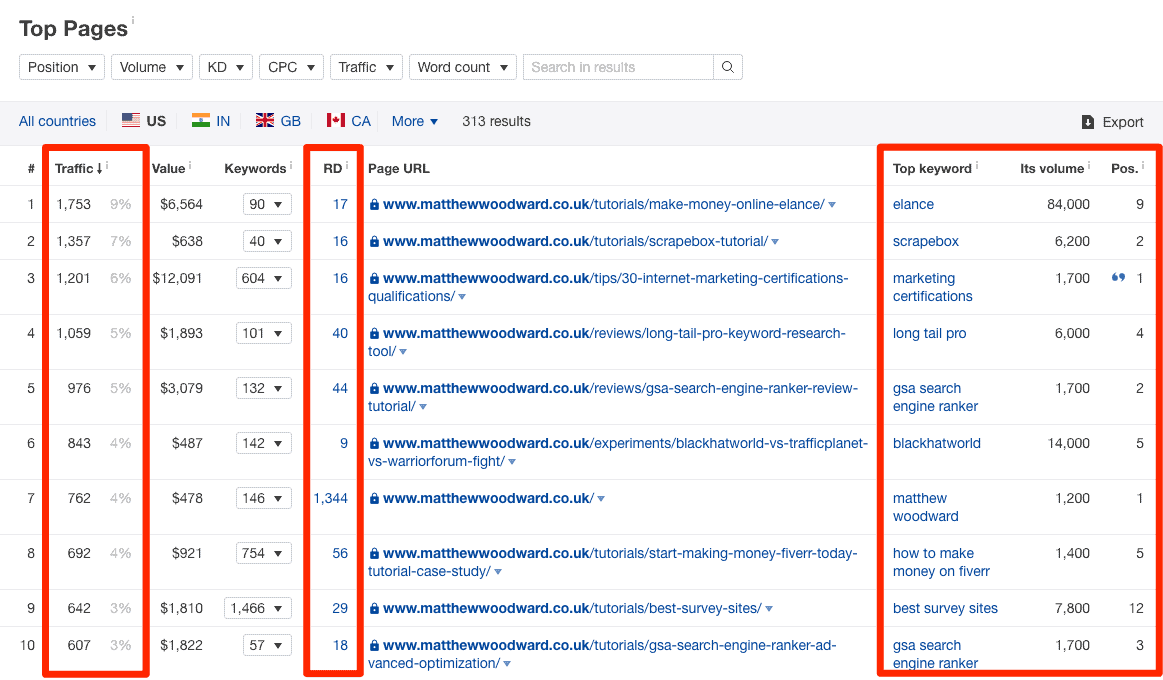
Task: Click the info icon beside the Top Pages title
Action: coord(134,21)
